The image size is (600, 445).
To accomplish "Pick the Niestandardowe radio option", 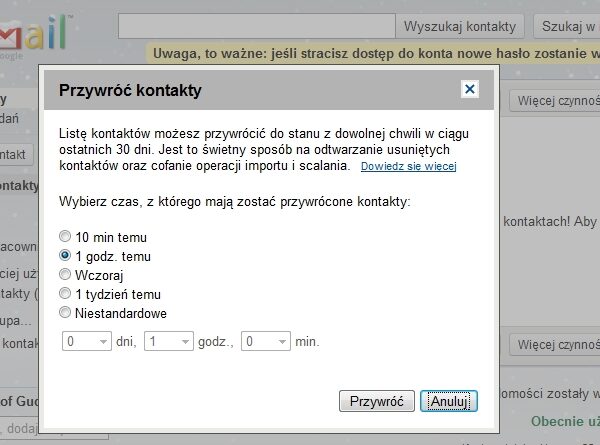I will (x=65, y=312).
